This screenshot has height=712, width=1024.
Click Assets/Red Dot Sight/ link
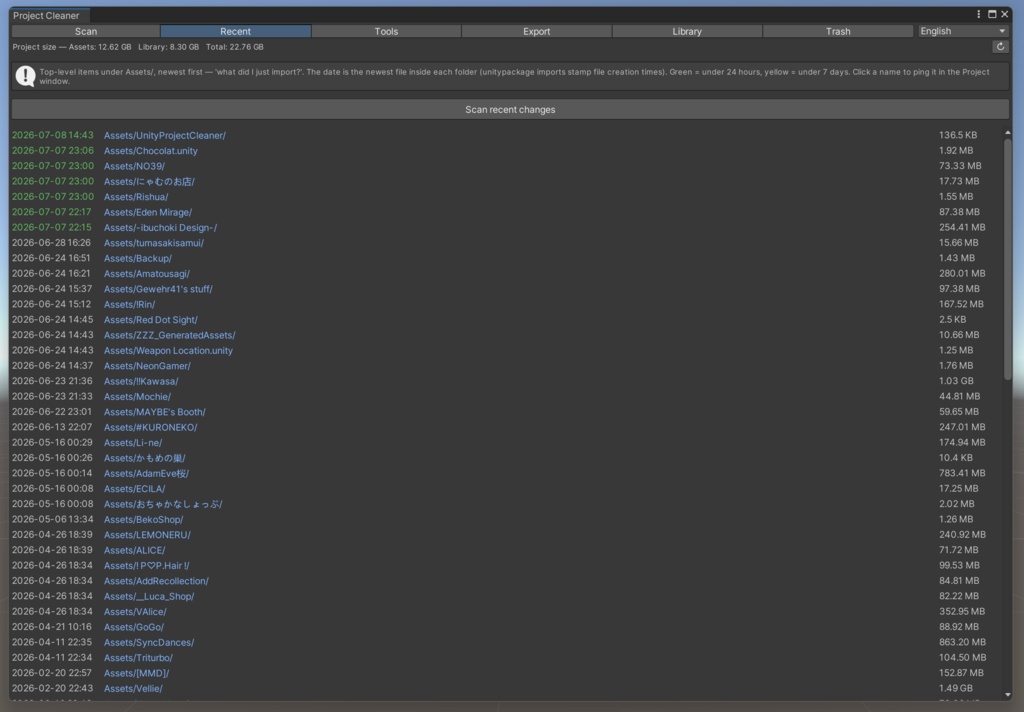(150, 319)
